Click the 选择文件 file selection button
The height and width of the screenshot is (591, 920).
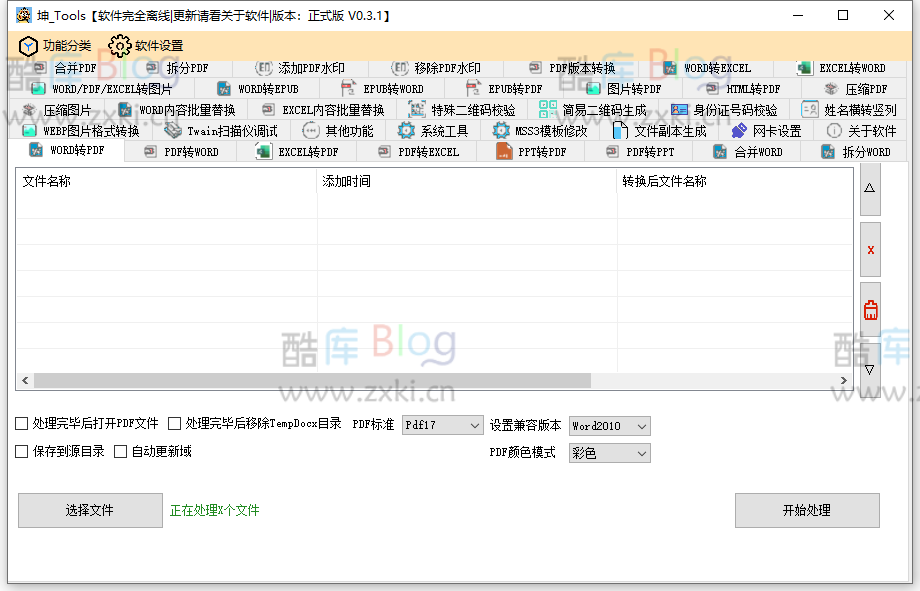tap(89, 510)
